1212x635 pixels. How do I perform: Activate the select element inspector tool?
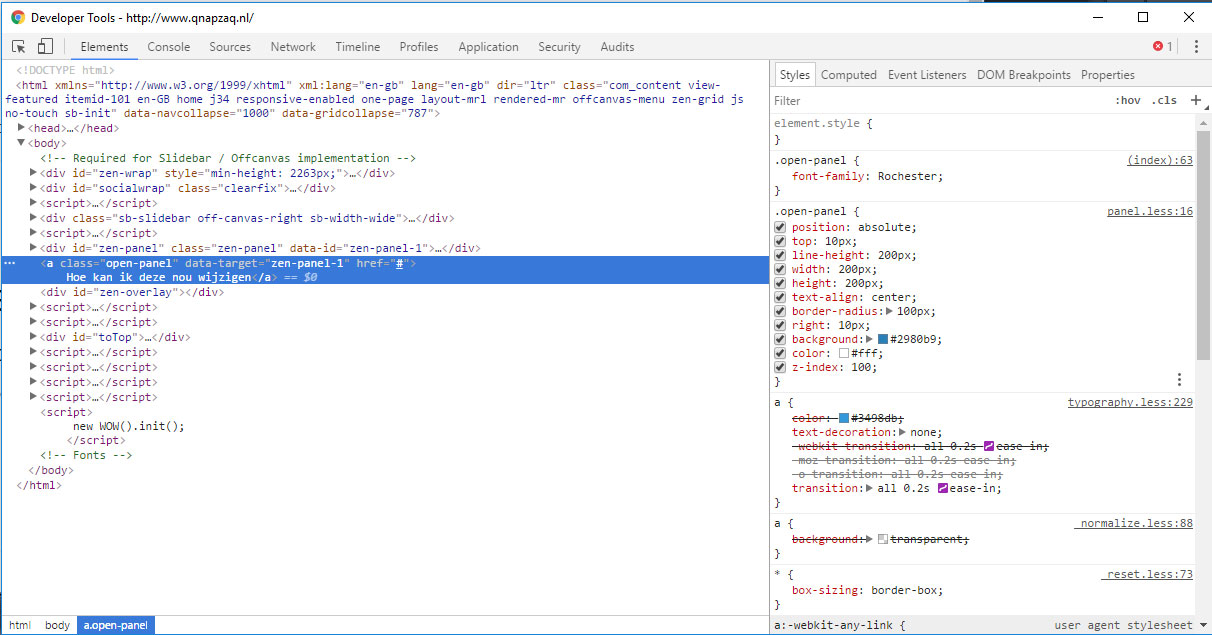pyautogui.click(x=19, y=47)
